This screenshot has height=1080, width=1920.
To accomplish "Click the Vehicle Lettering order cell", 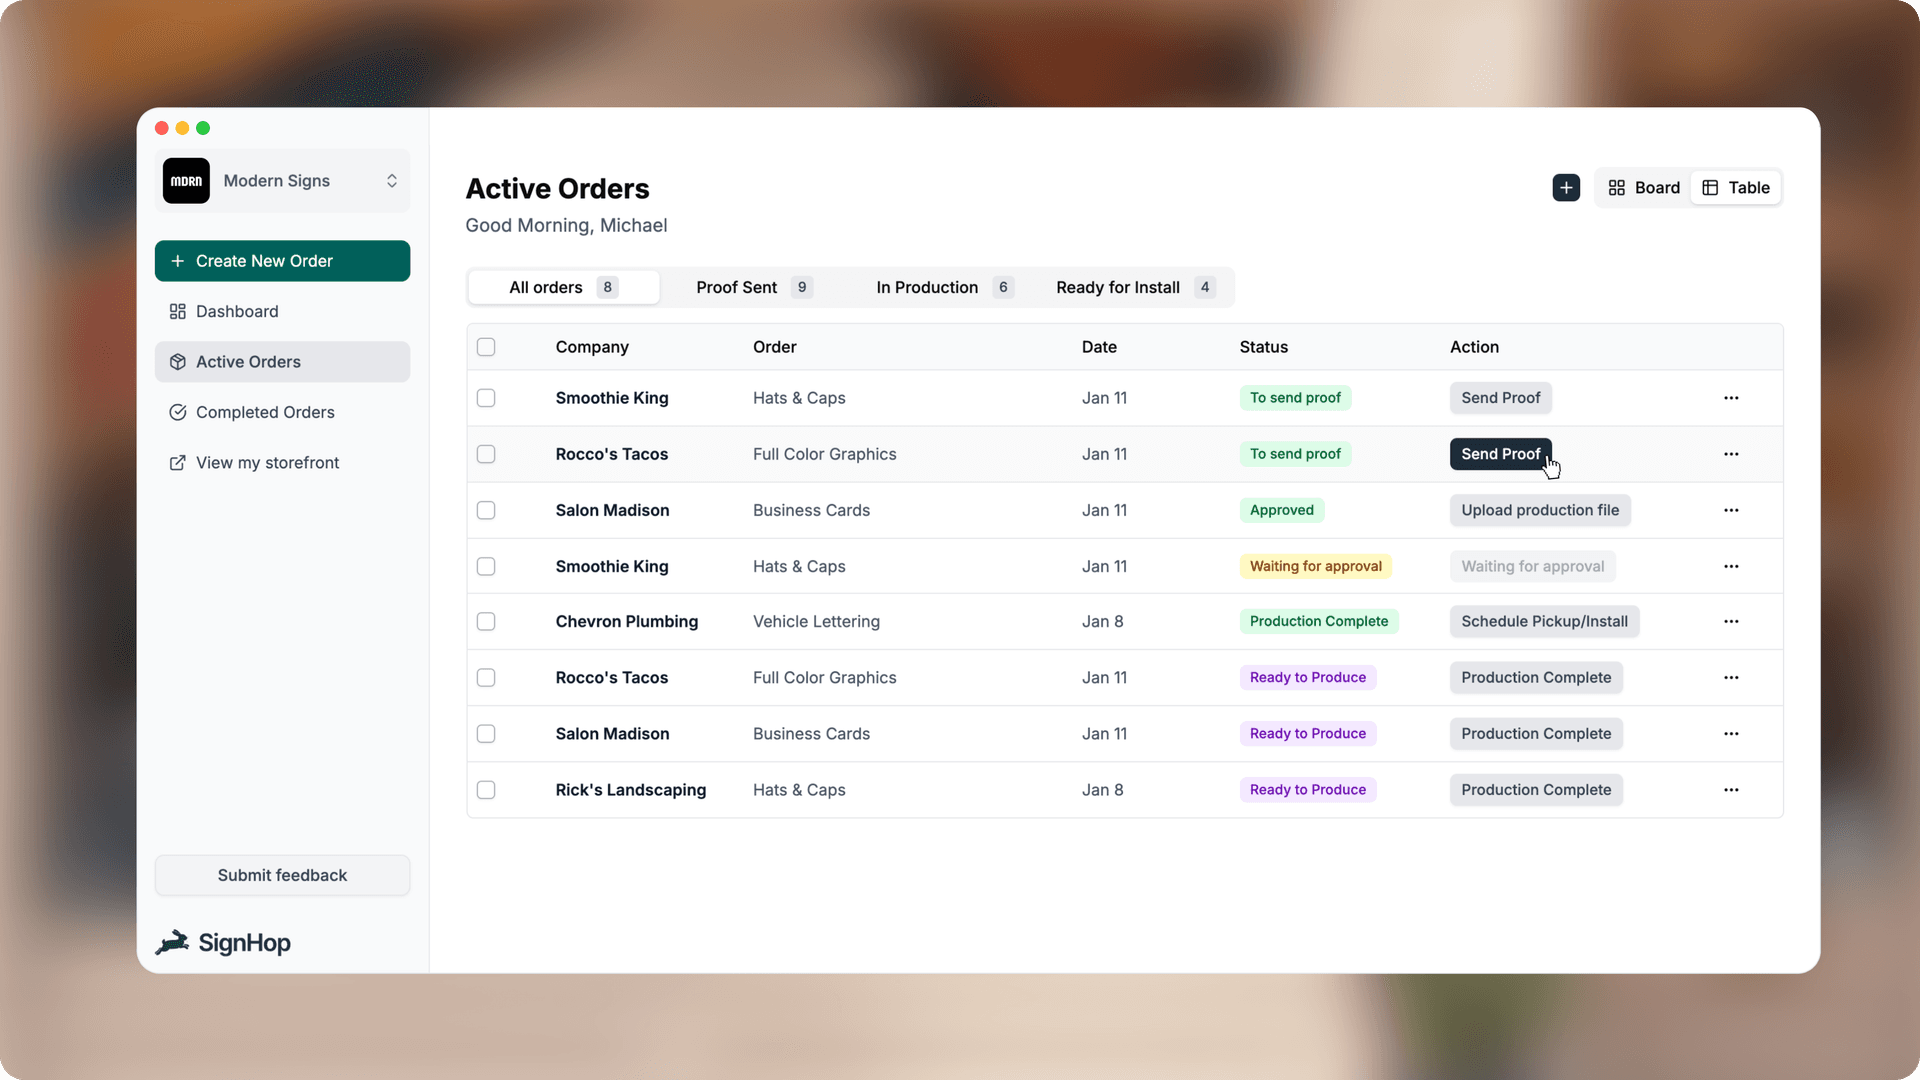I will coord(816,621).
